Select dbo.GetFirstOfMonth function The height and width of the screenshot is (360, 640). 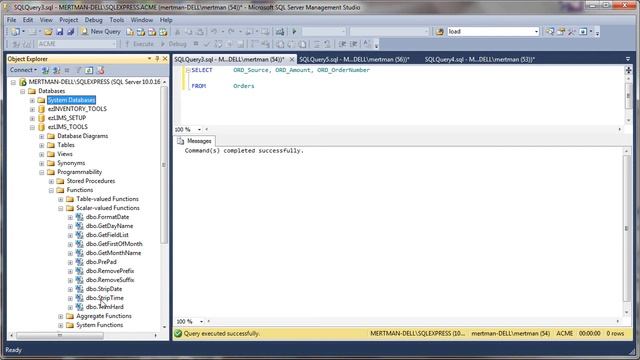click(114, 244)
